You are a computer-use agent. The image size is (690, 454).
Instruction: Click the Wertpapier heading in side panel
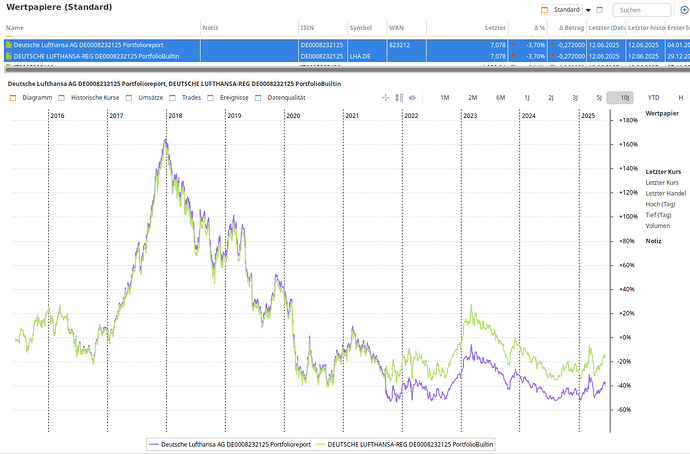[662, 114]
